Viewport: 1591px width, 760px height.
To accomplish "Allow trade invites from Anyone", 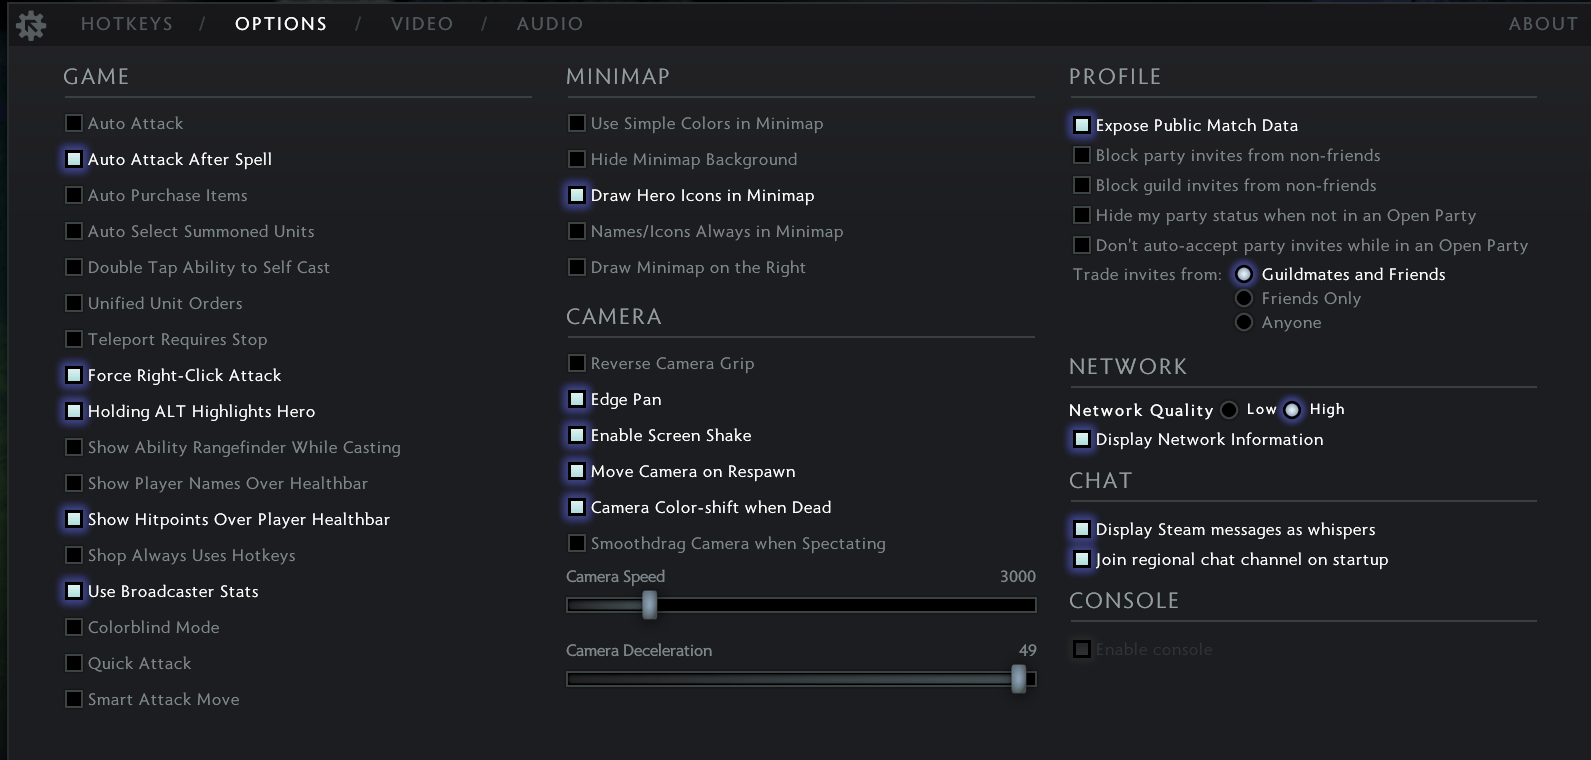I will 1244,322.
